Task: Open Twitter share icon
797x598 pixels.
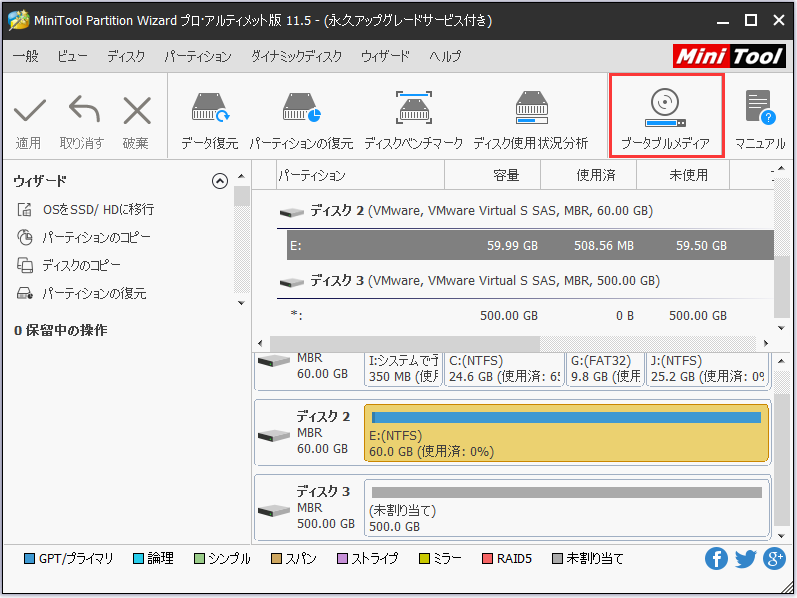Action: pos(746,559)
